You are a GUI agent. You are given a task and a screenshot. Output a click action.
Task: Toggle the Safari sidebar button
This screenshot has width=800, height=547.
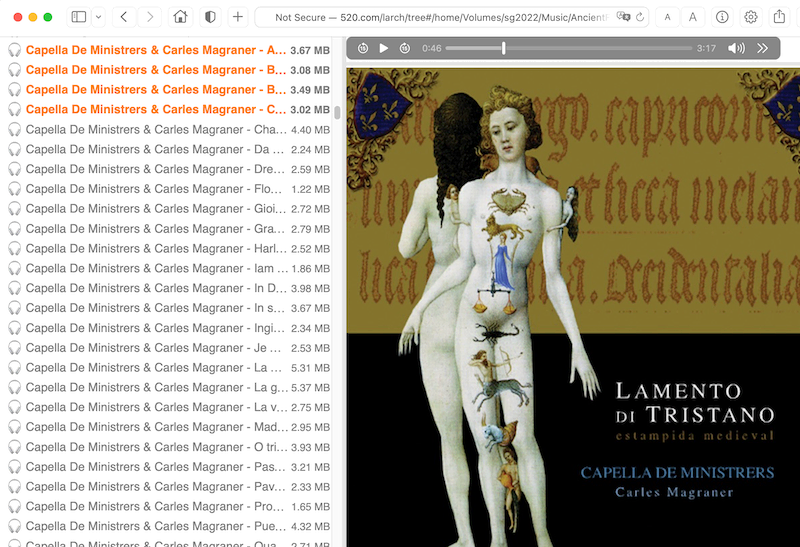pos(79,17)
